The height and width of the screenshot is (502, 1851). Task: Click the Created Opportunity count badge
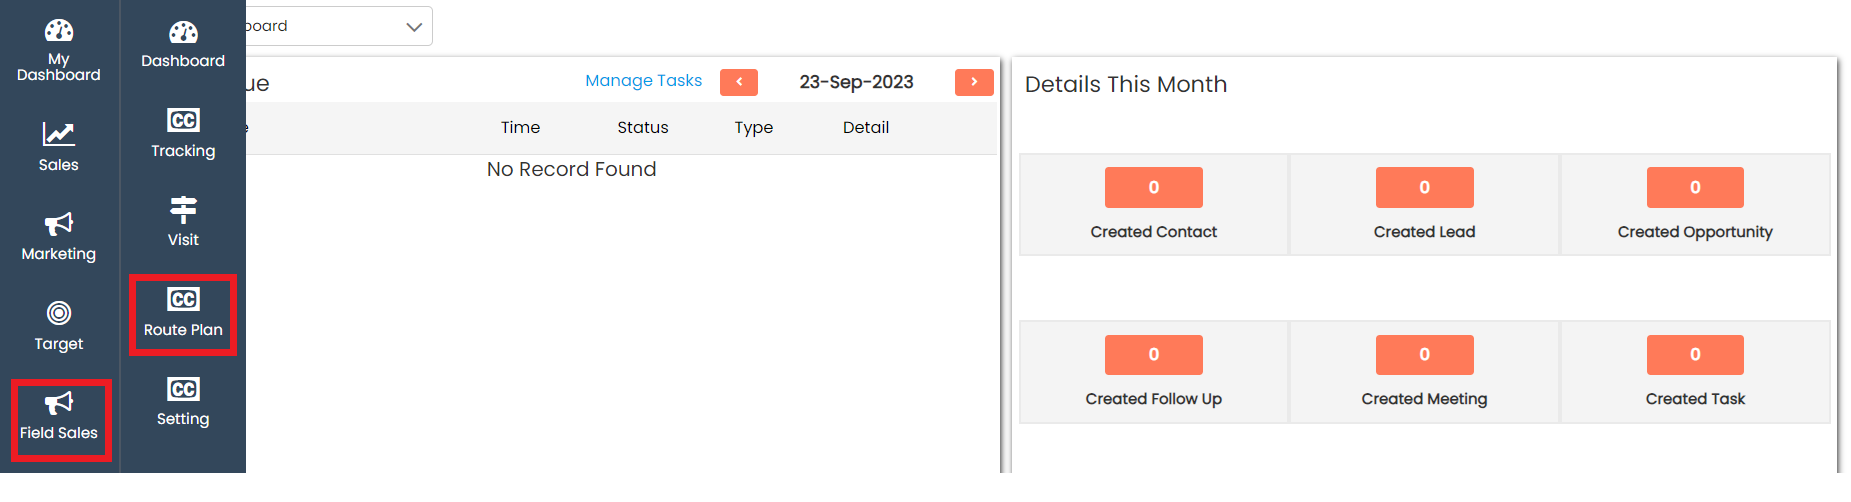[1695, 187]
